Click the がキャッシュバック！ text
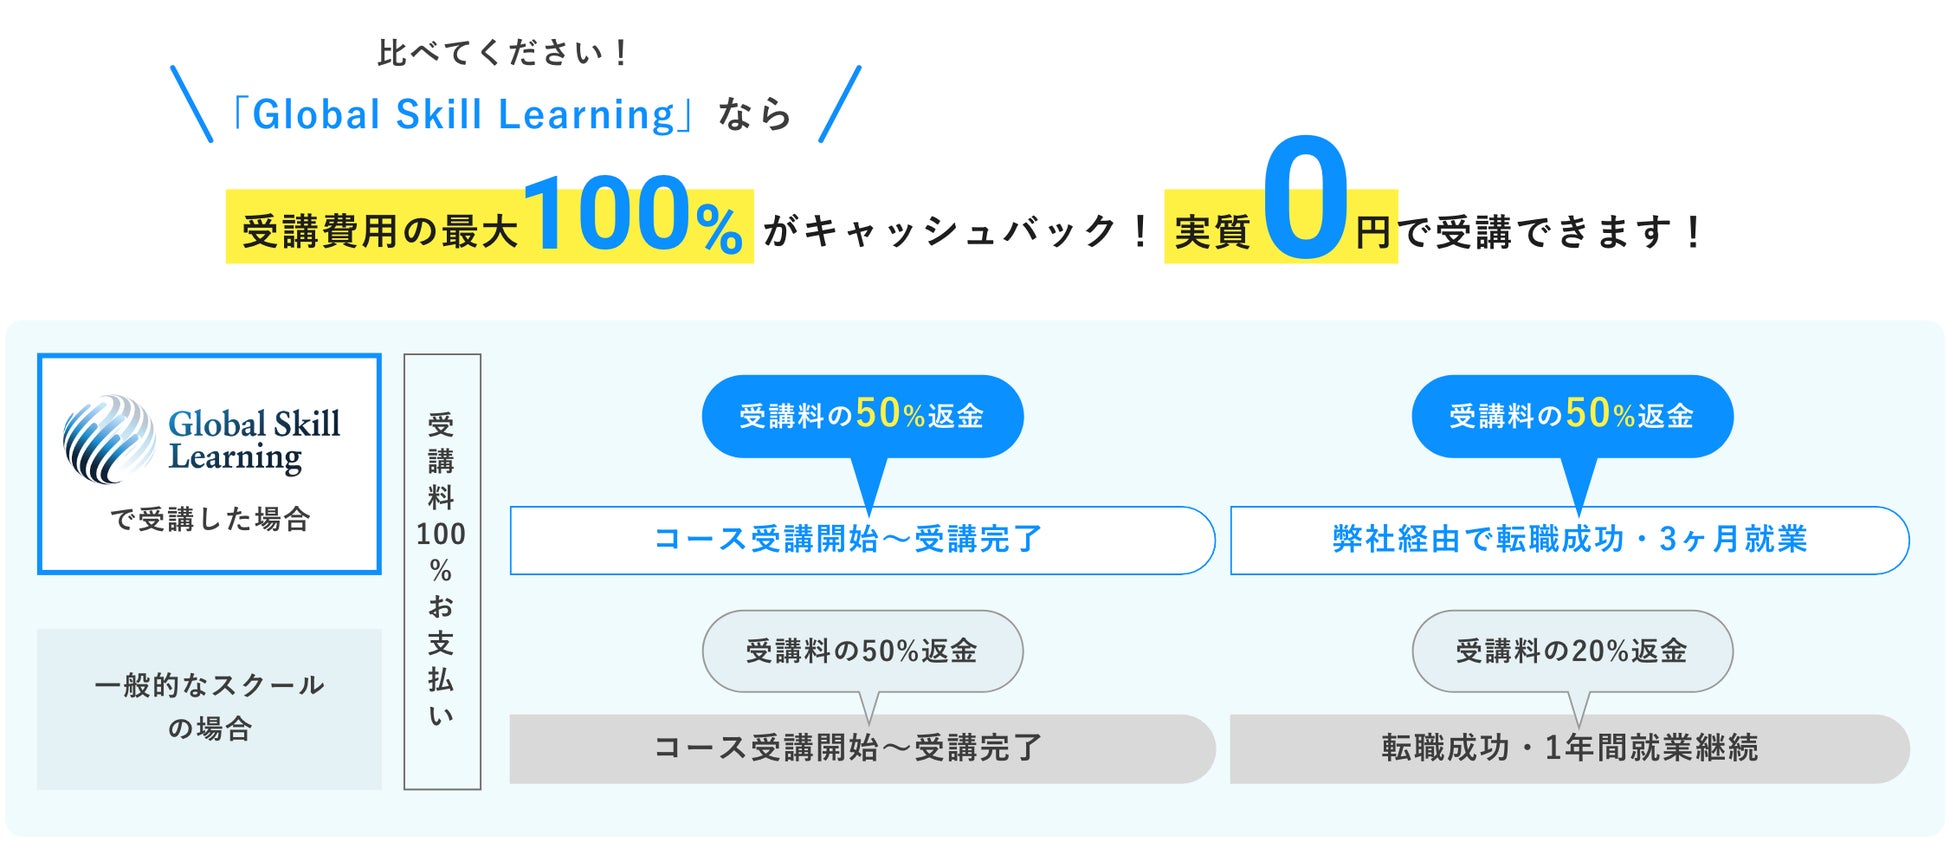 click(957, 232)
